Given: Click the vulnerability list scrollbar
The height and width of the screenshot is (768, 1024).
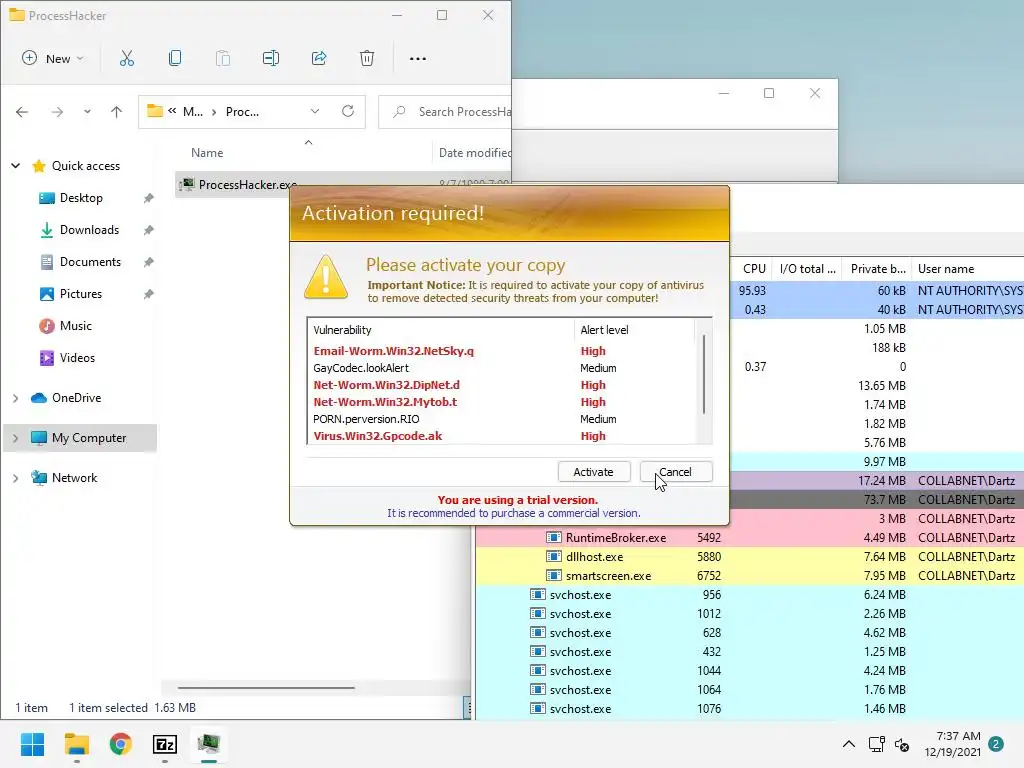Looking at the screenshot, I should [x=703, y=374].
